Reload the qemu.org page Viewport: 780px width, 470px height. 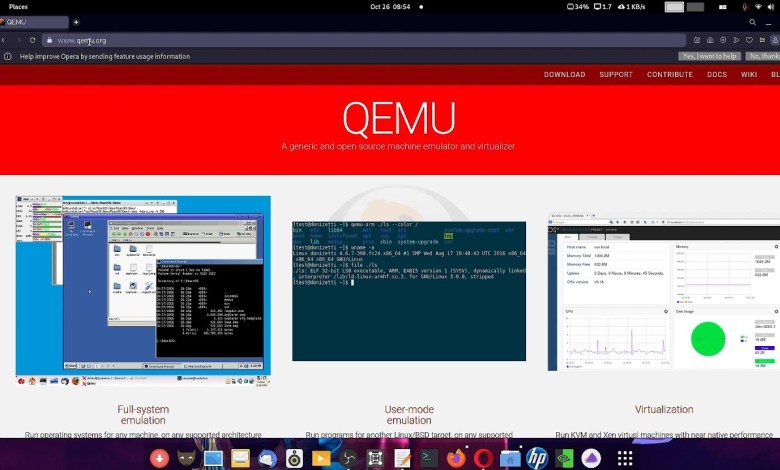point(32,40)
